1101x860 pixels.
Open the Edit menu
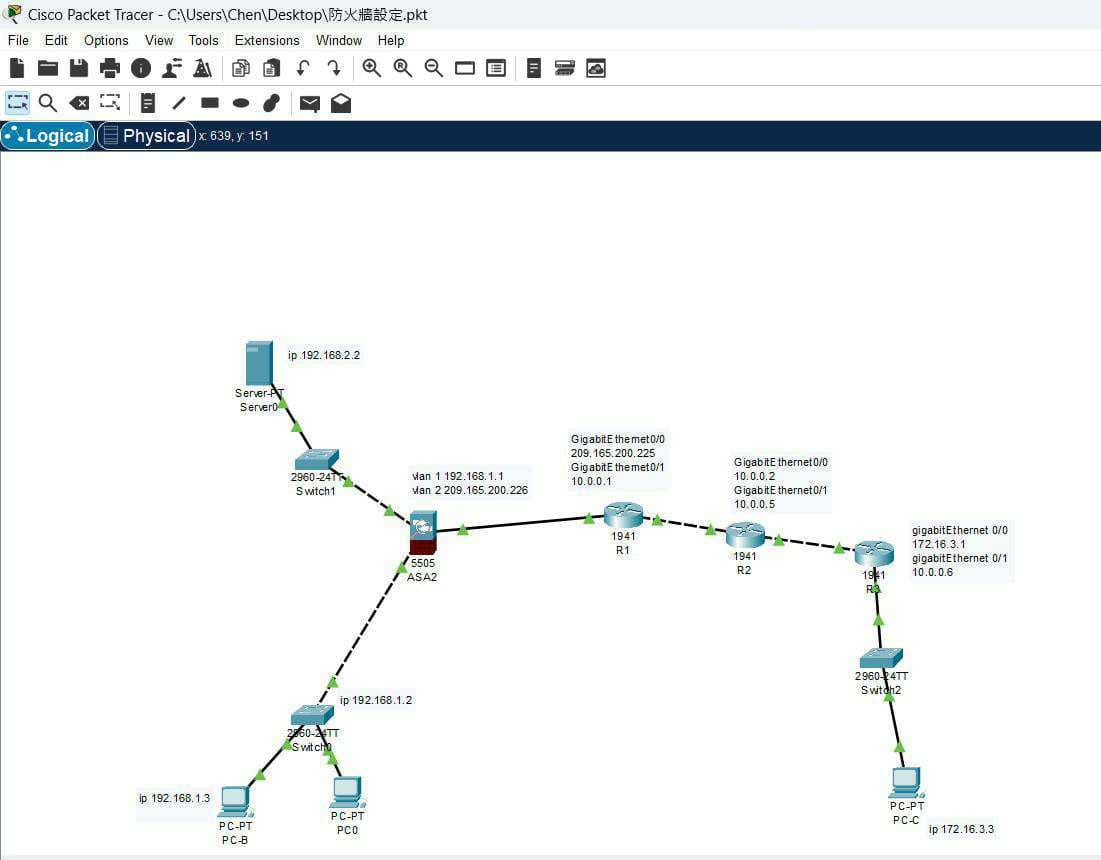56,40
